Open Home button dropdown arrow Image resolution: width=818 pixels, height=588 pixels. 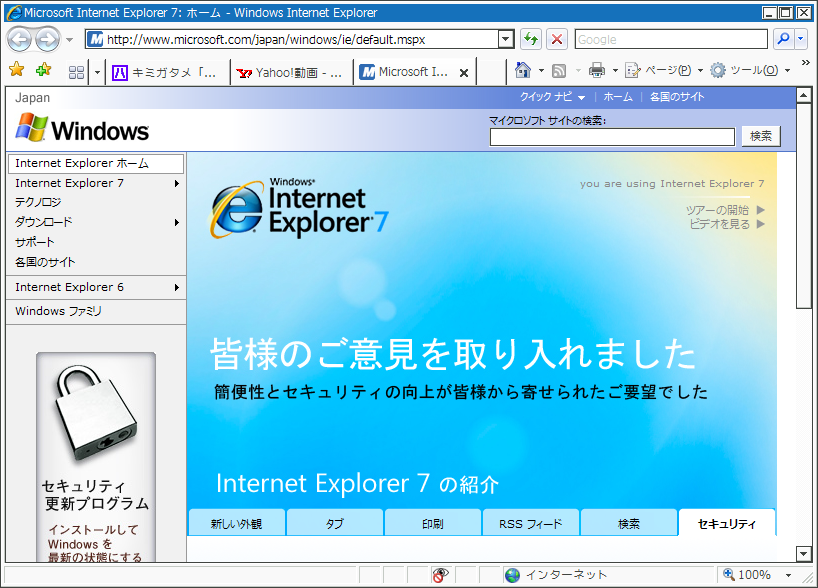click(x=541, y=70)
